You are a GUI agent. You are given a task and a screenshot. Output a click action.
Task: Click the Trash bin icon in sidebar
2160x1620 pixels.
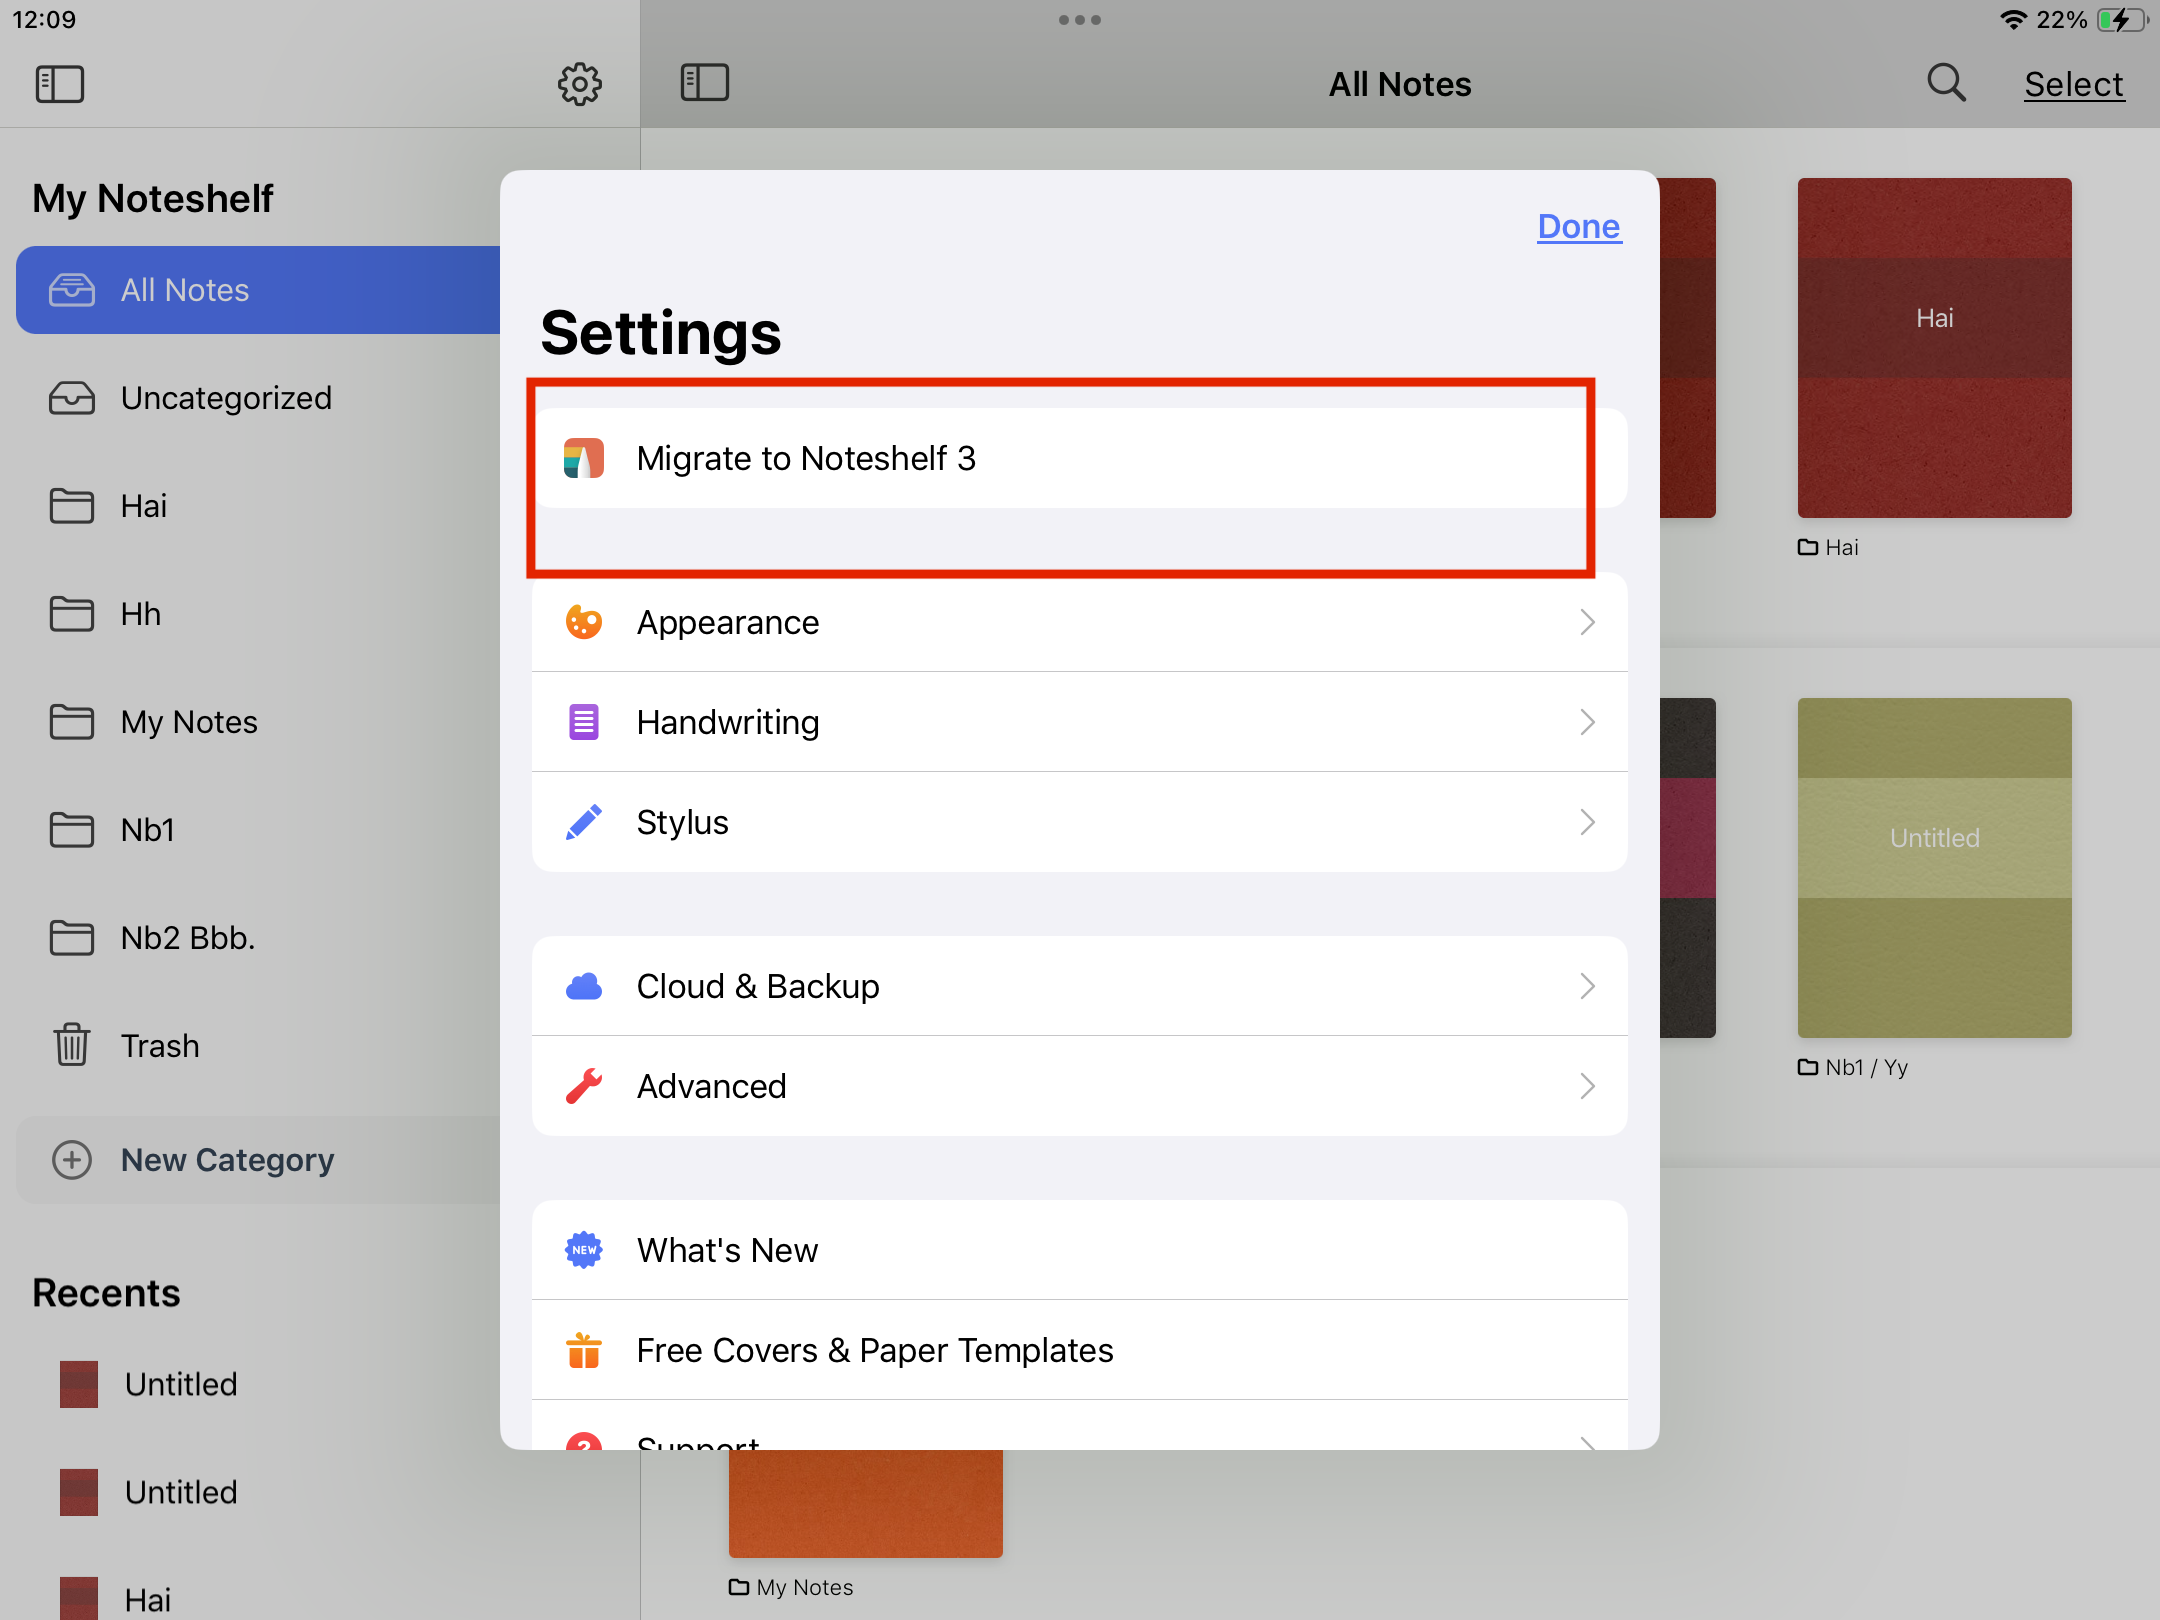coord(72,1045)
